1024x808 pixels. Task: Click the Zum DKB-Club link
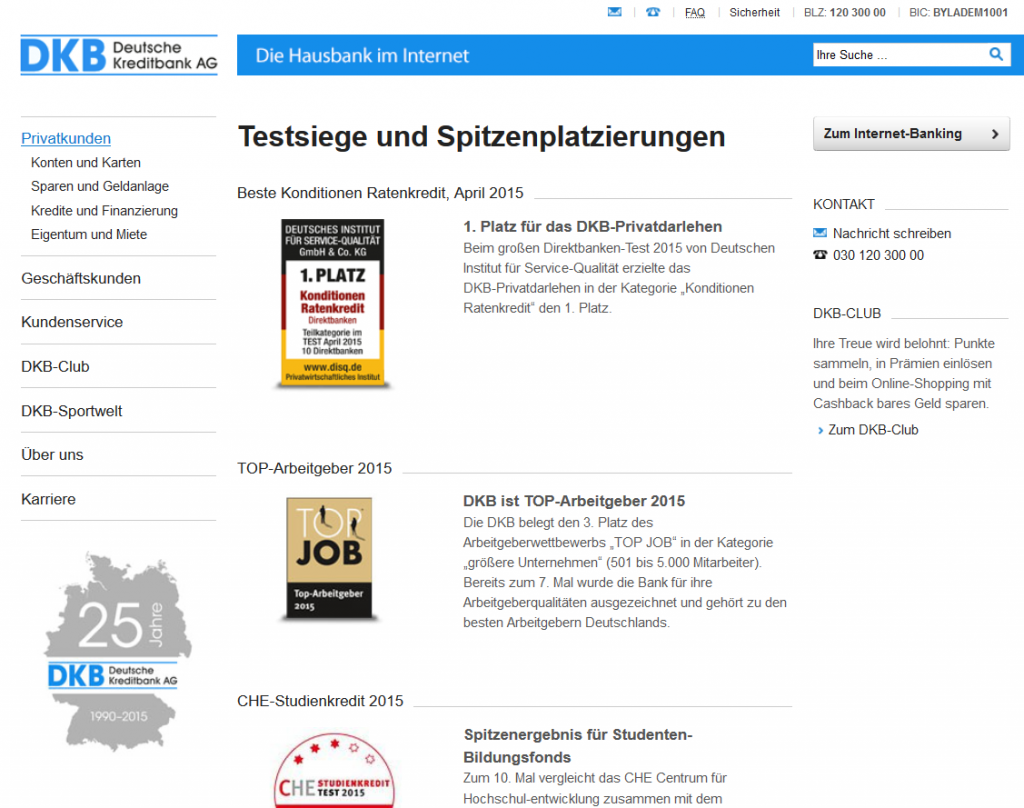[873, 430]
